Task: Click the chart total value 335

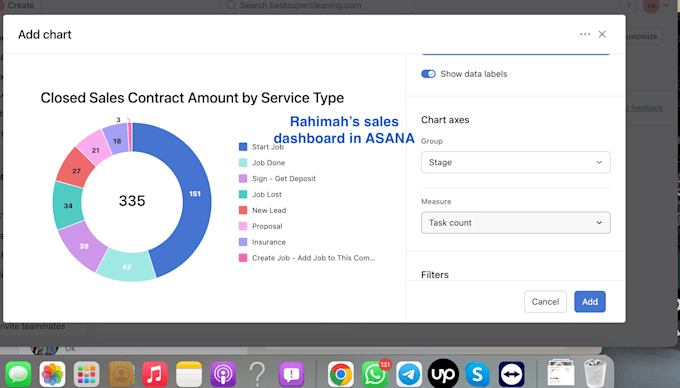Action: [x=132, y=201]
